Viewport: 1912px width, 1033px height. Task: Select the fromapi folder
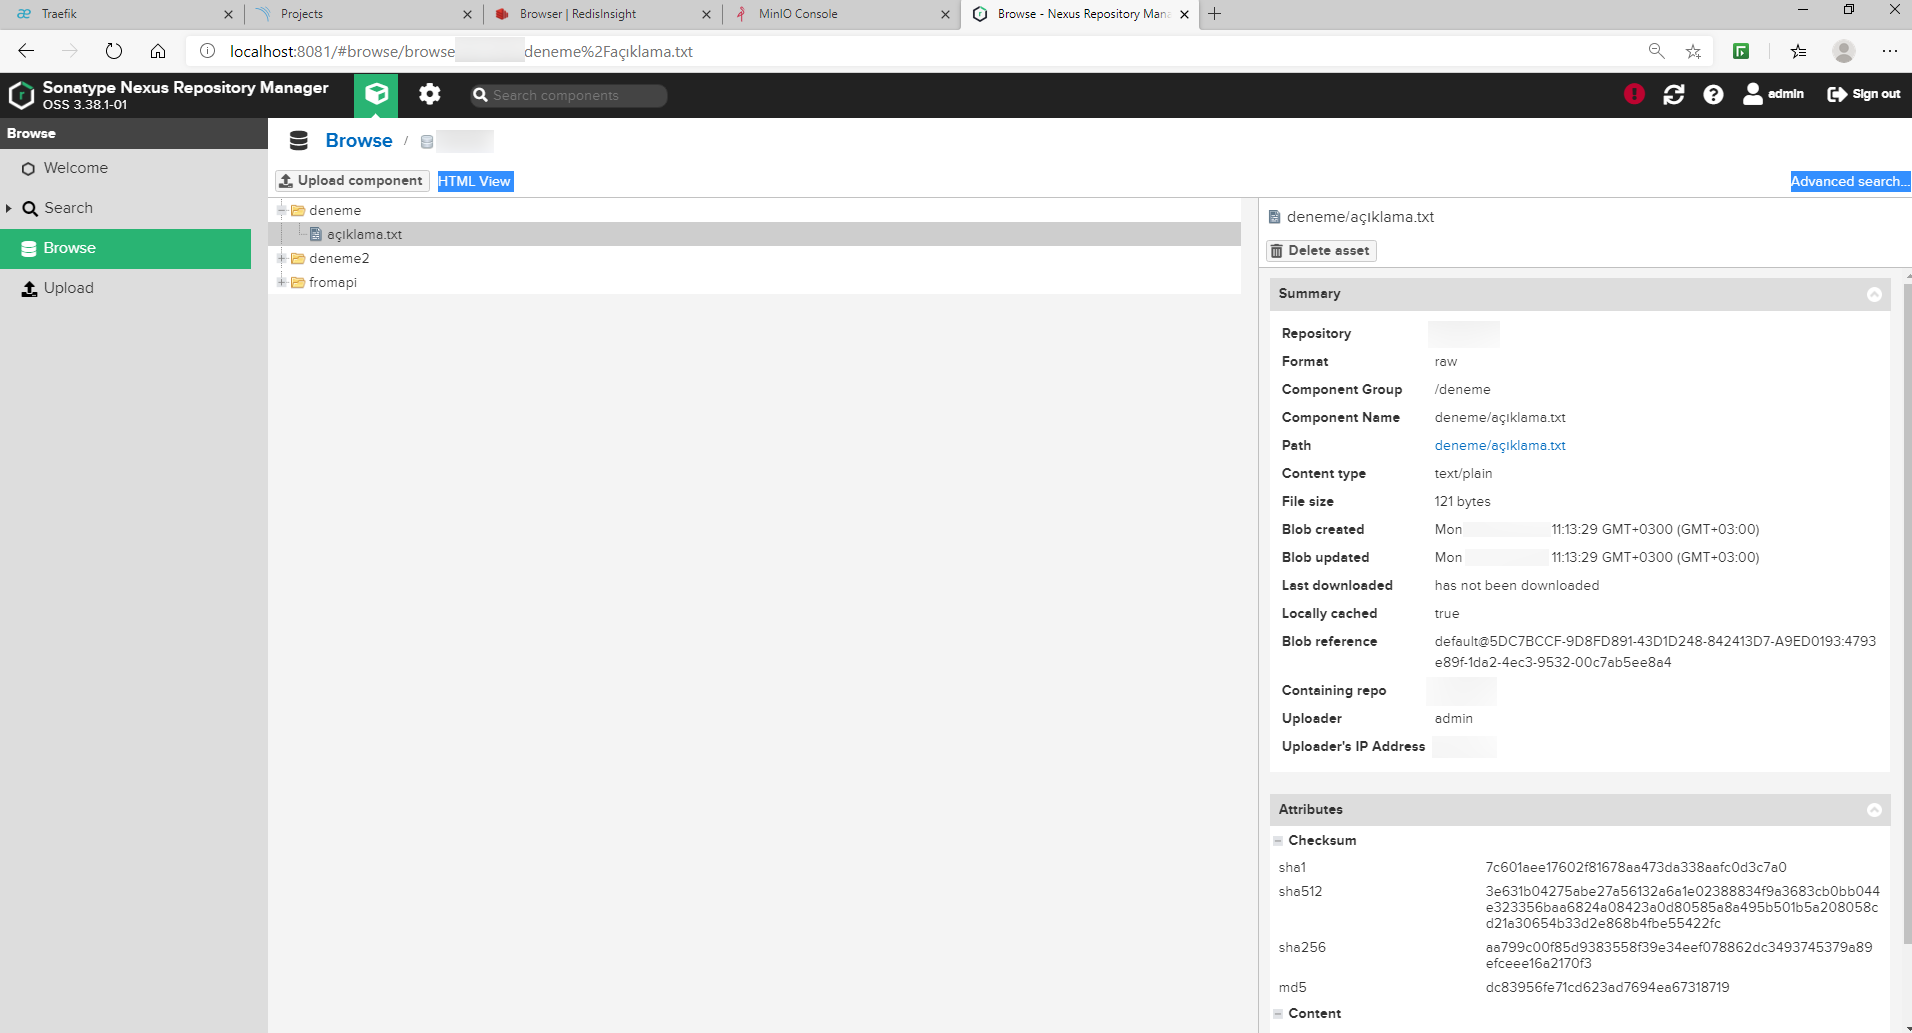[333, 282]
